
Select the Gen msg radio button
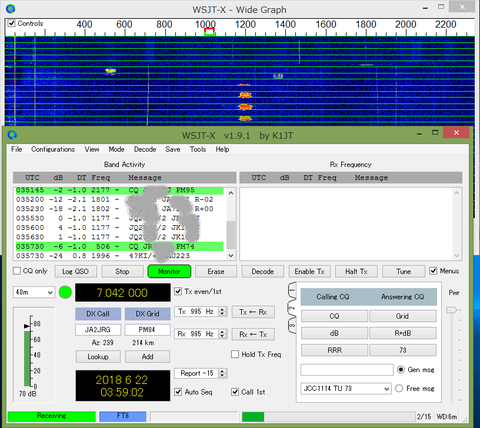coord(401,369)
